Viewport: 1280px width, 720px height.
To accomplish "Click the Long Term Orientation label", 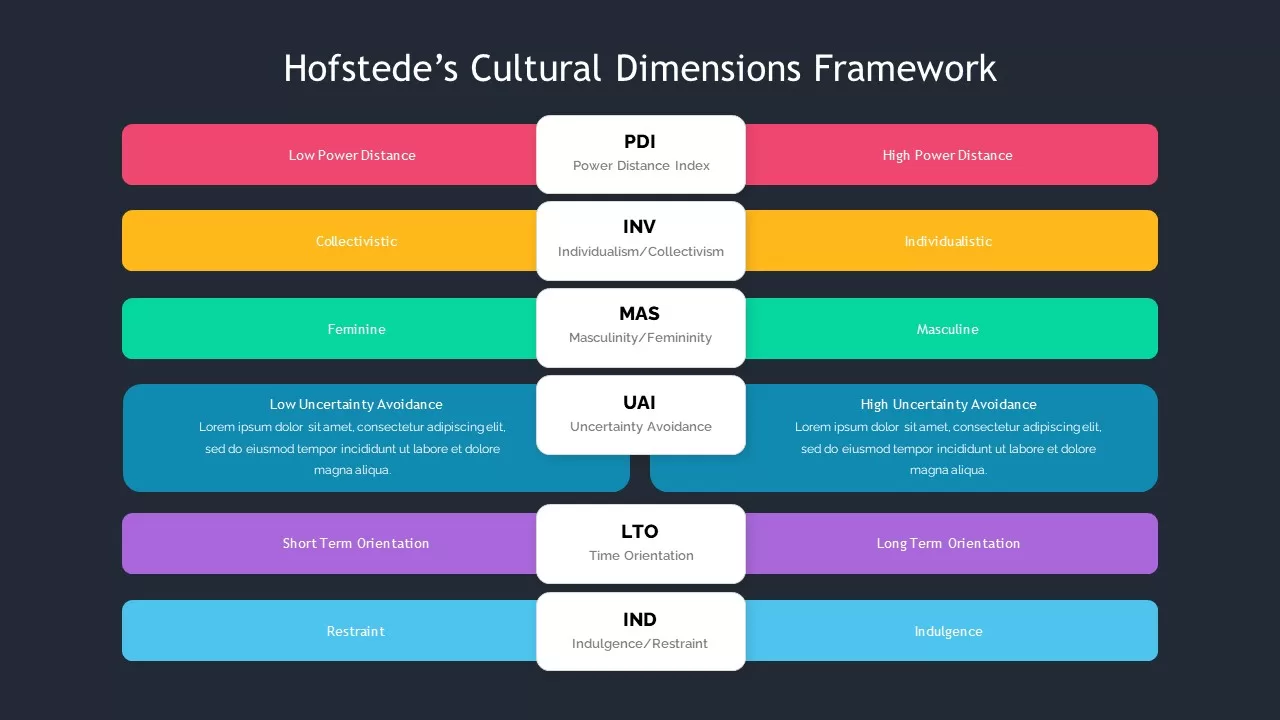I will pyautogui.click(x=948, y=544).
